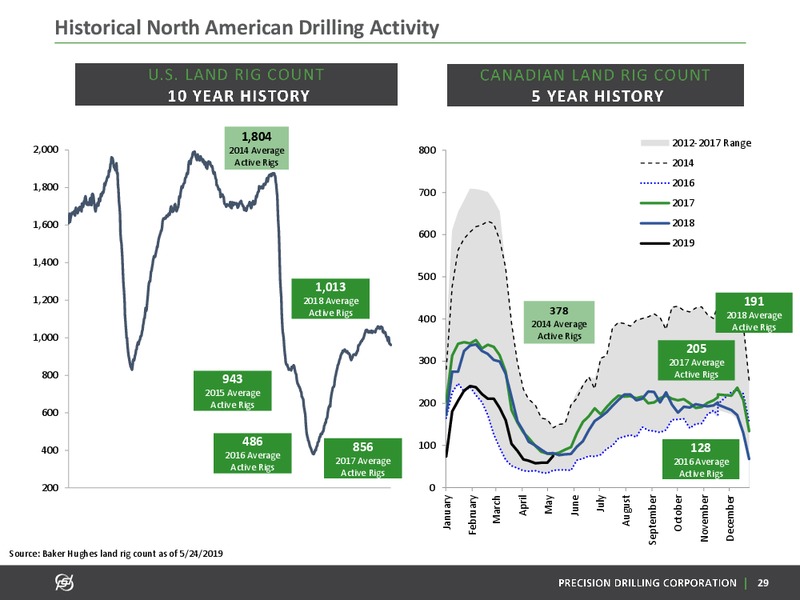800x600 pixels.
Task: Click the '2,000' U.S. chart axis label
Action: coord(46,149)
